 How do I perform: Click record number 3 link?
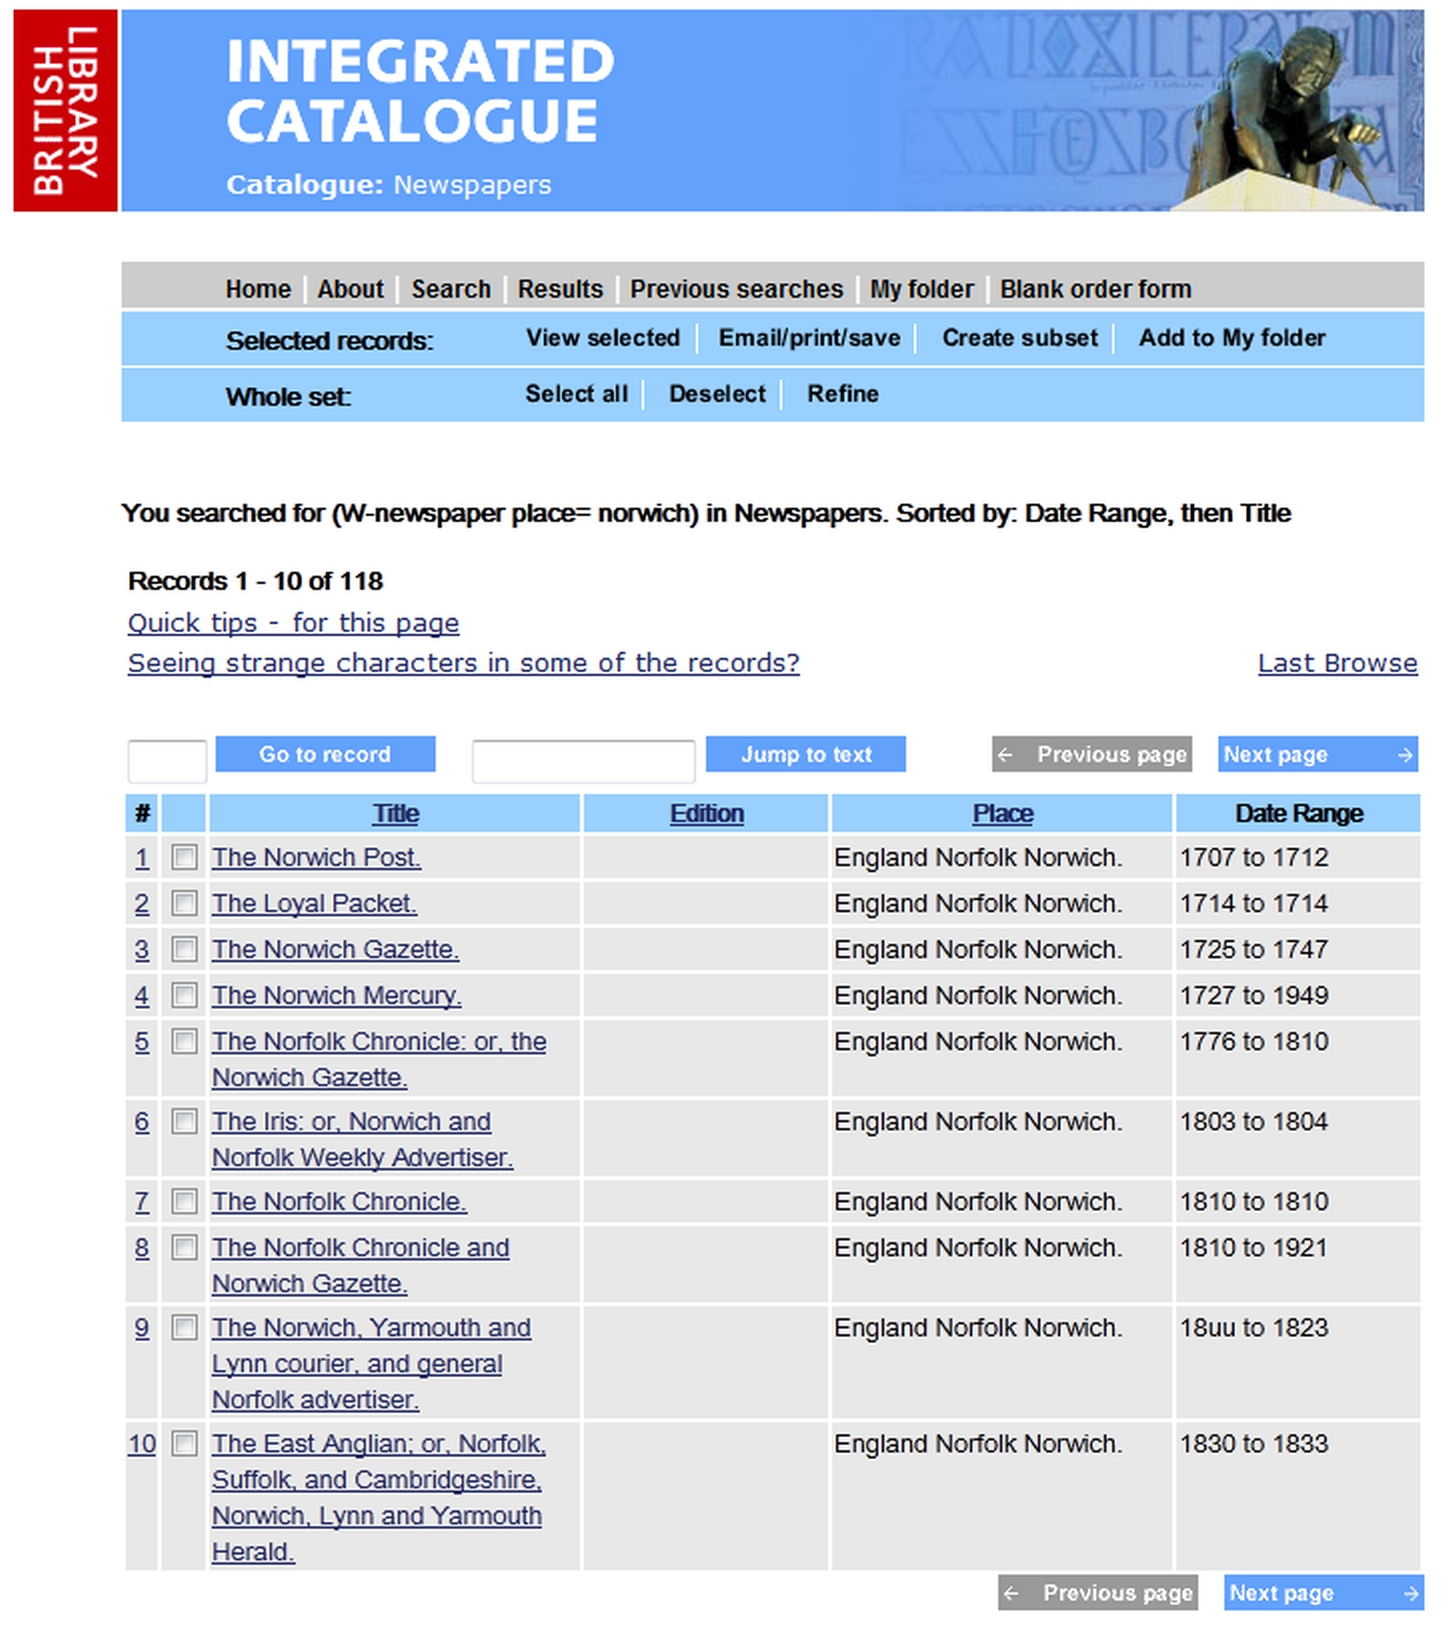(x=142, y=949)
